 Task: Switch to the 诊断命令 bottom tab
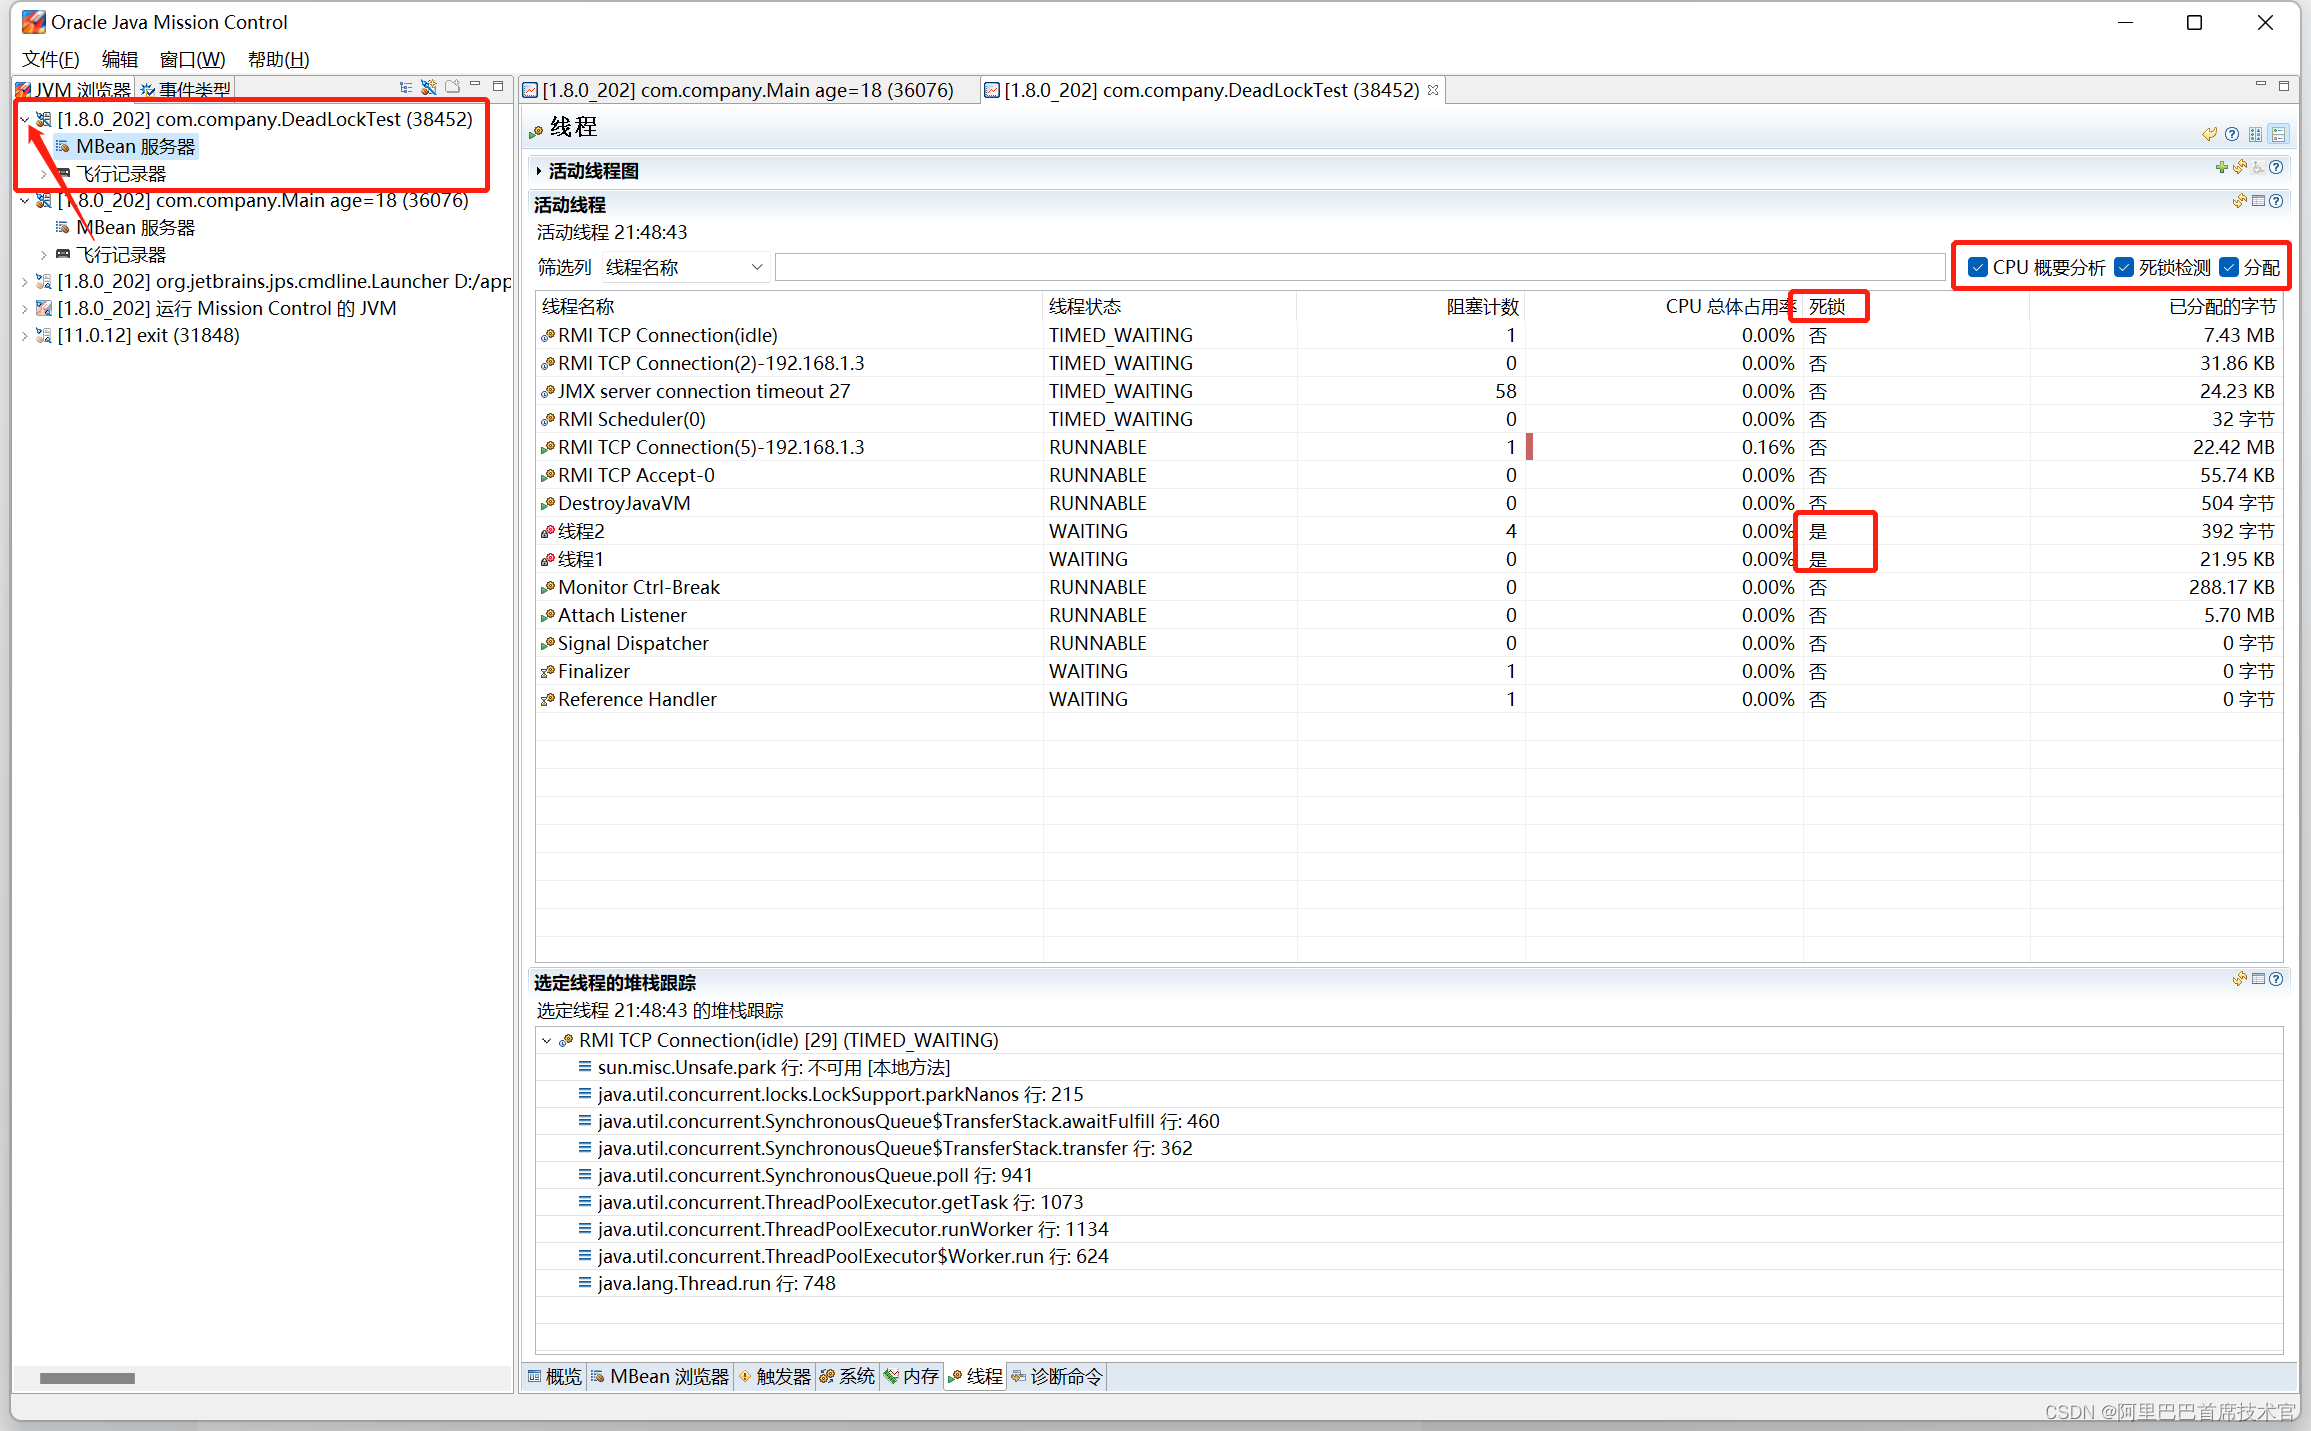click(x=1057, y=1377)
